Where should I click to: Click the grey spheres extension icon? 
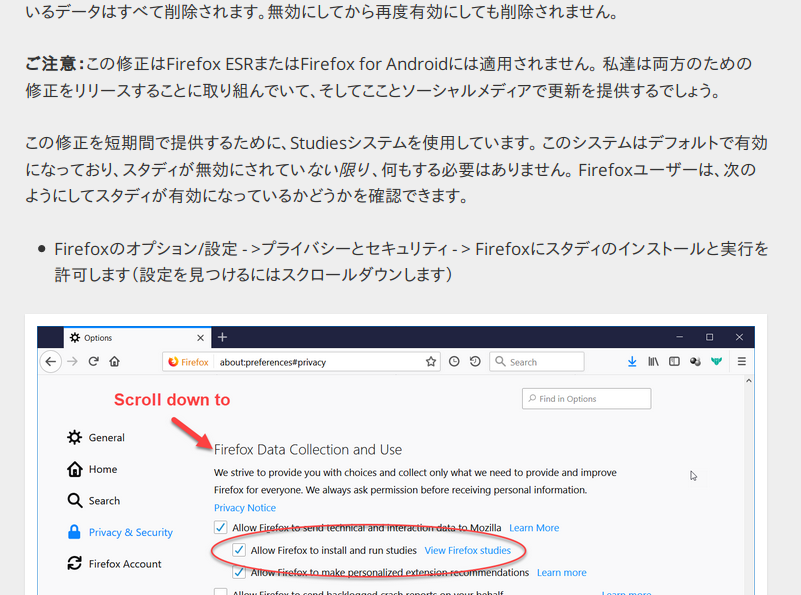[x=695, y=362]
